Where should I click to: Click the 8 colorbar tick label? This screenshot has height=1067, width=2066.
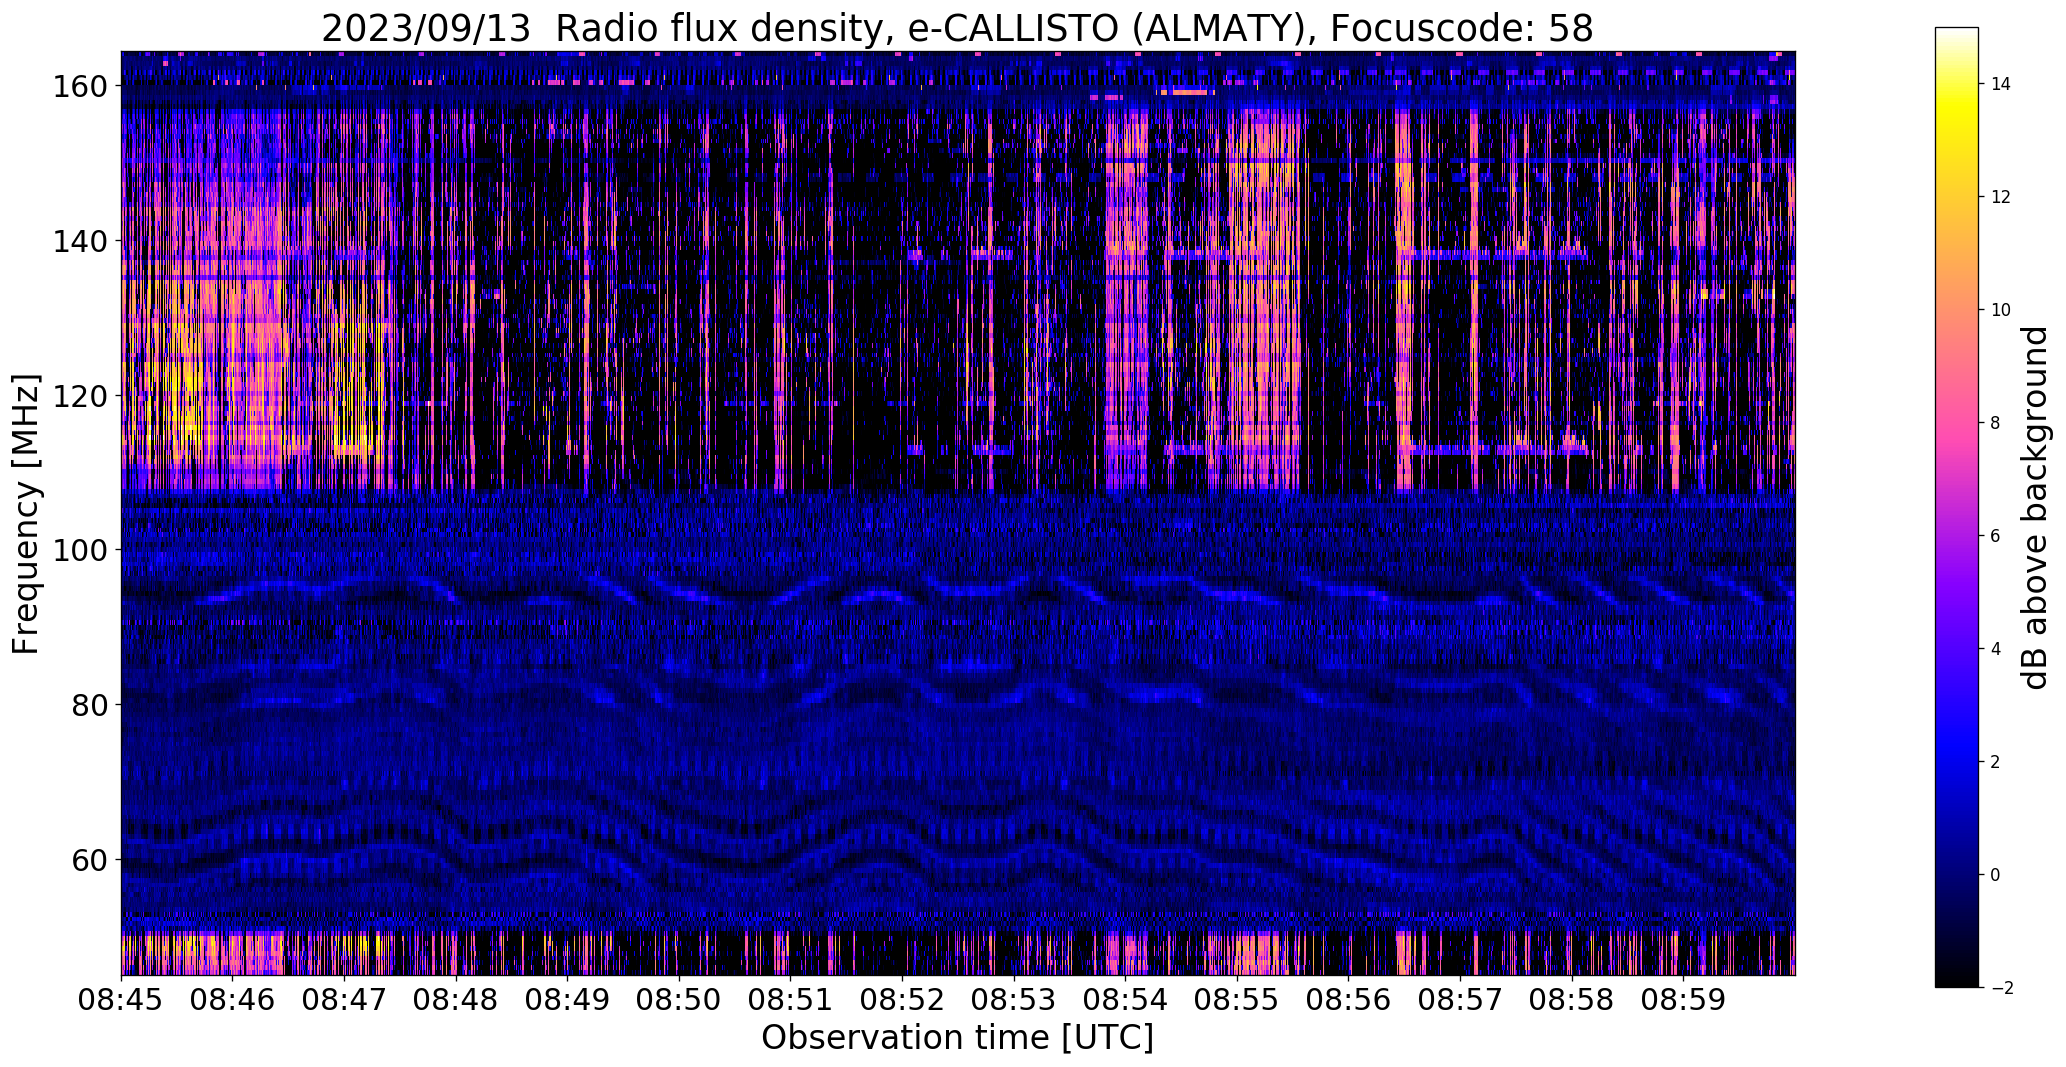1996,423
